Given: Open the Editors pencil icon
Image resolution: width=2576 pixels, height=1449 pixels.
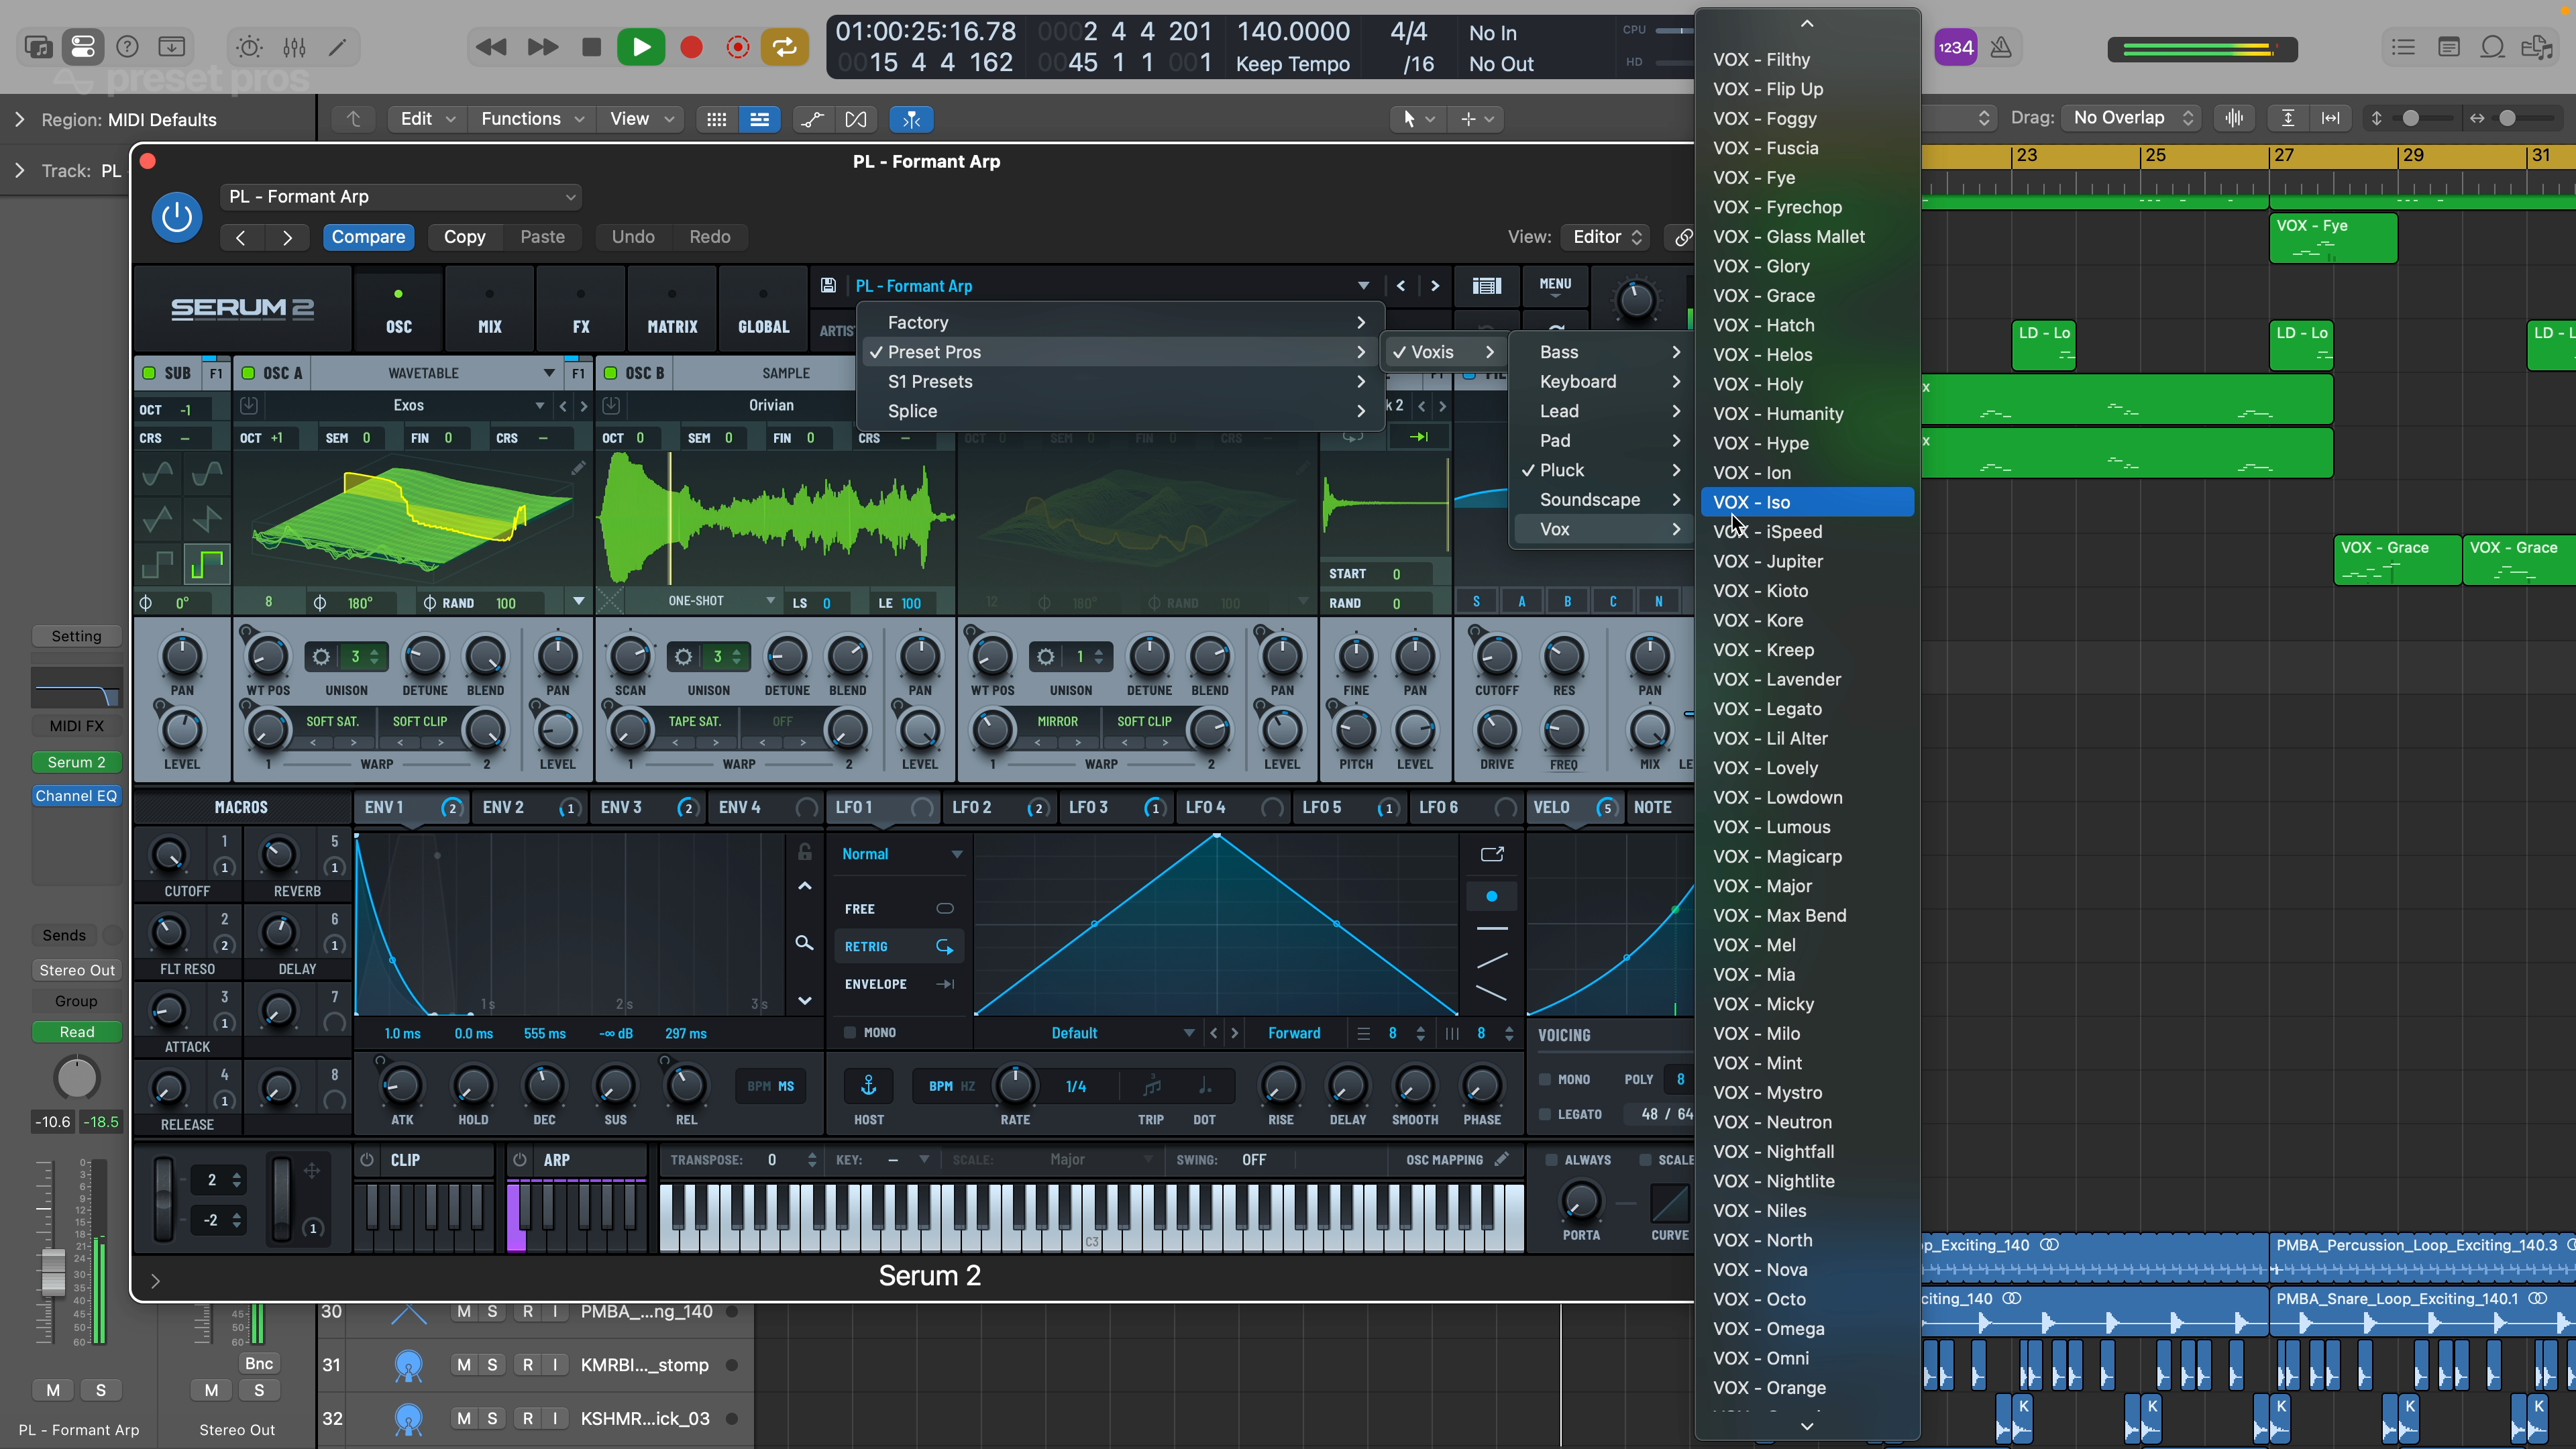Looking at the screenshot, I should pos(338,47).
